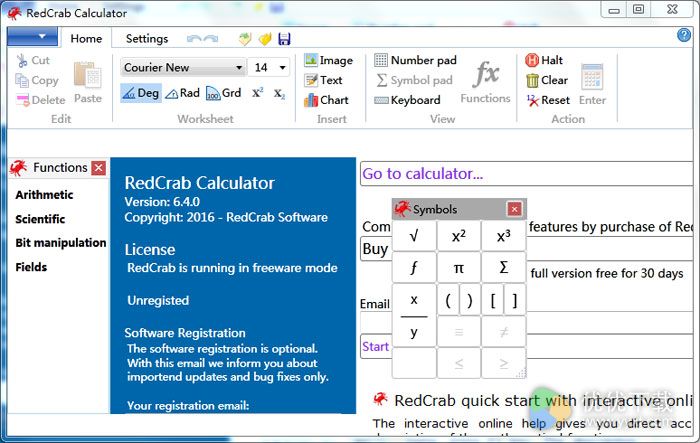Click the new document icon in quick toolbar
The width and height of the screenshot is (700, 443).
[x=245, y=39]
